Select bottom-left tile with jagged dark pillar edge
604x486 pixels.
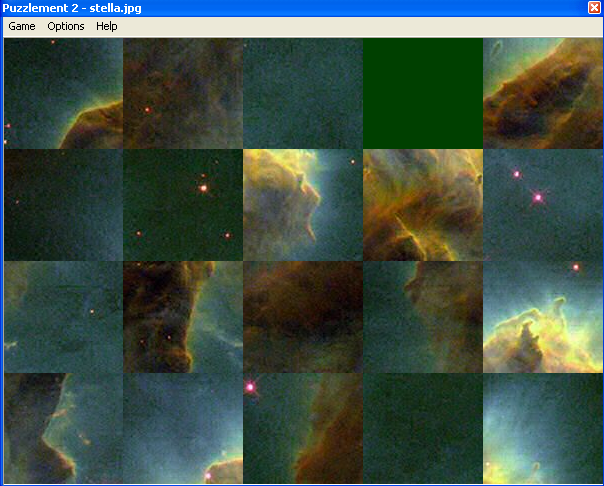pyautogui.click(x=64, y=428)
